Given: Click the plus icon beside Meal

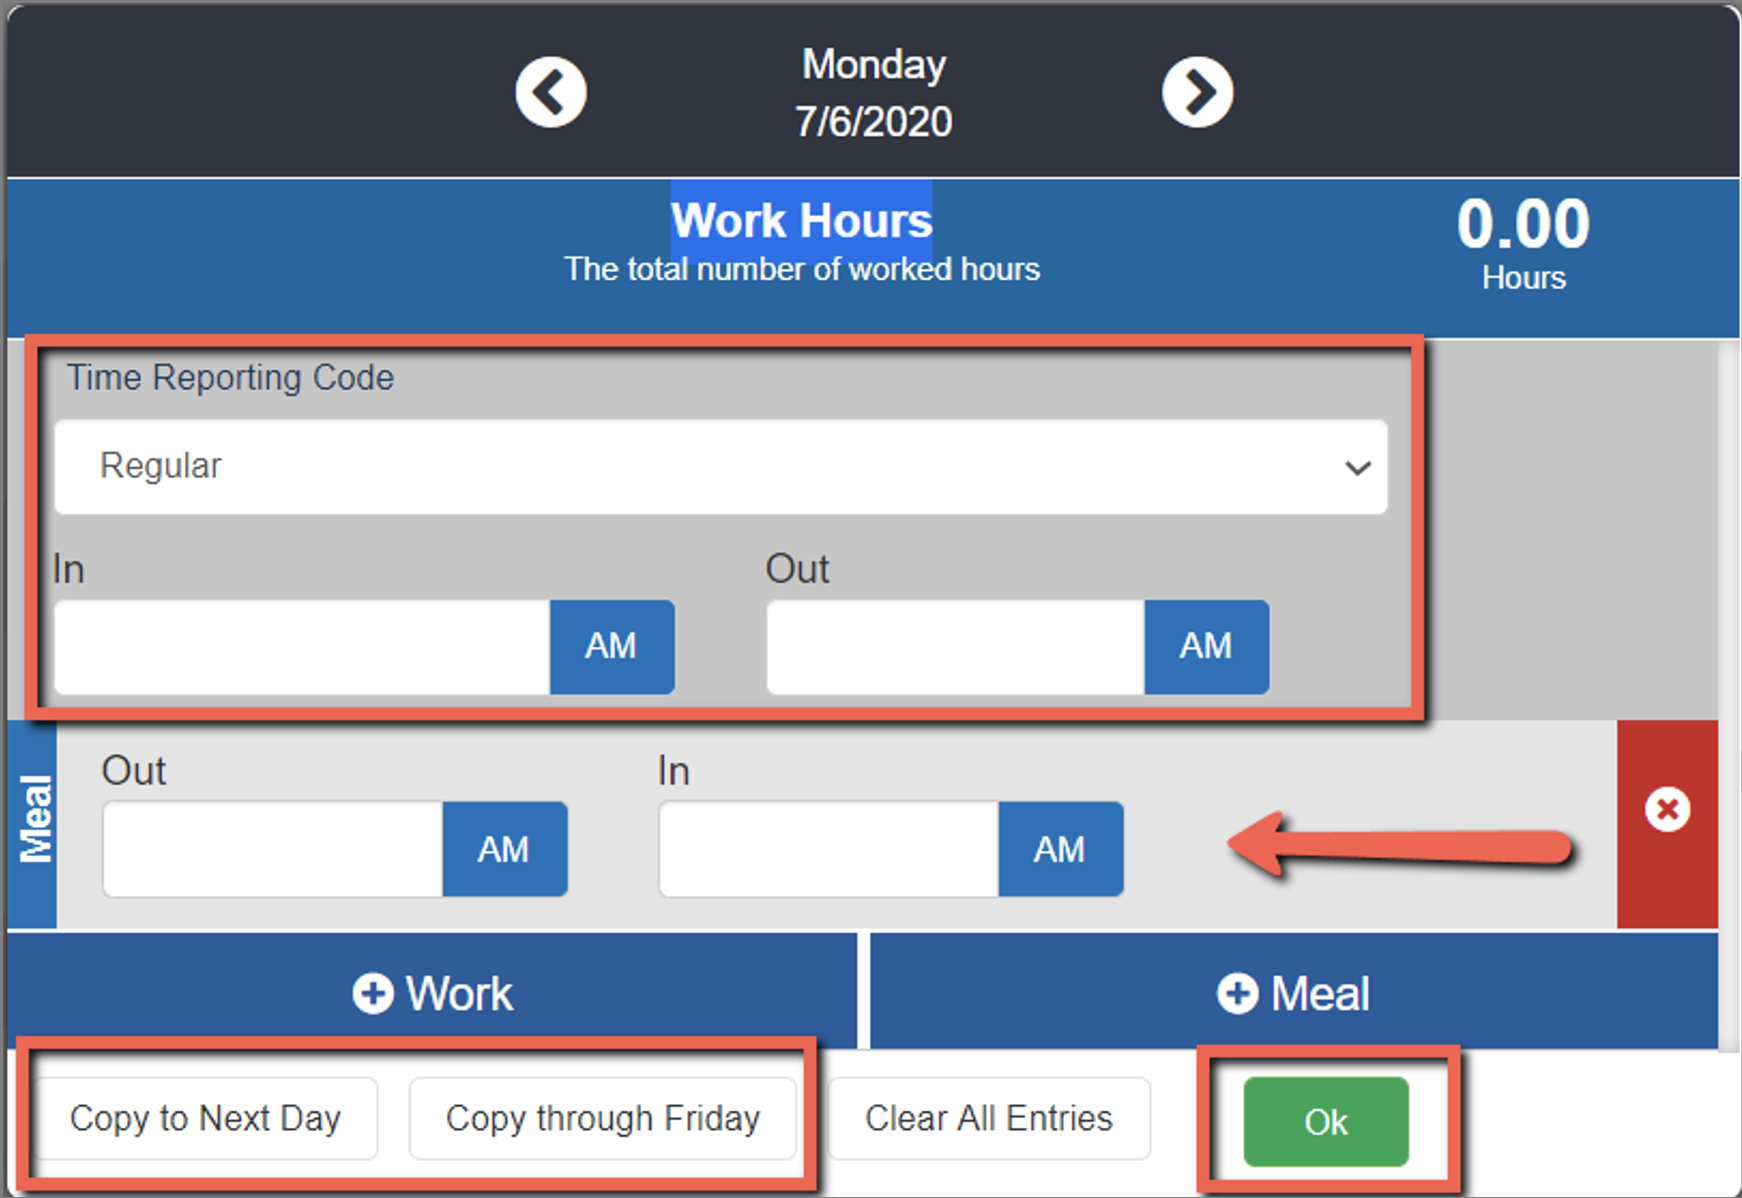Looking at the screenshot, I should [x=1237, y=993].
